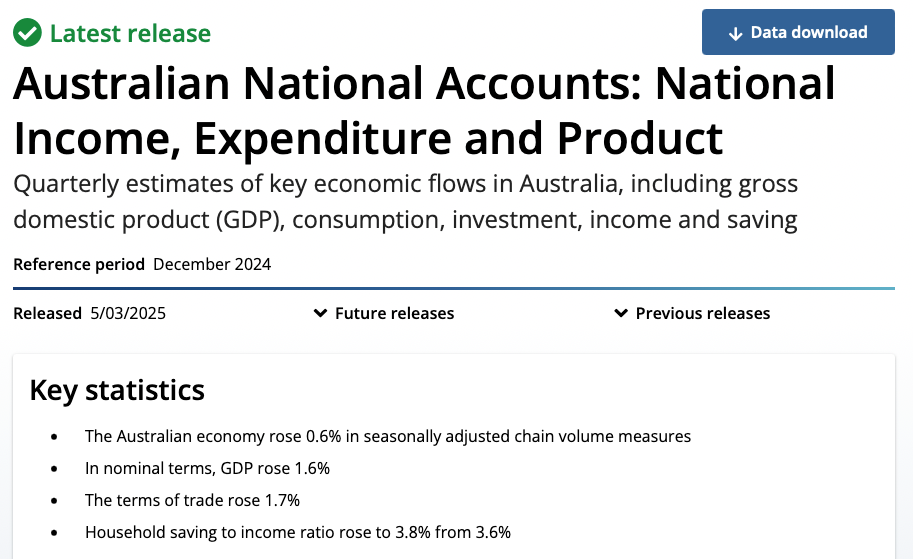The width and height of the screenshot is (913, 559).
Task: Click the Income, Expenditure and Product title line
Action: (368, 139)
